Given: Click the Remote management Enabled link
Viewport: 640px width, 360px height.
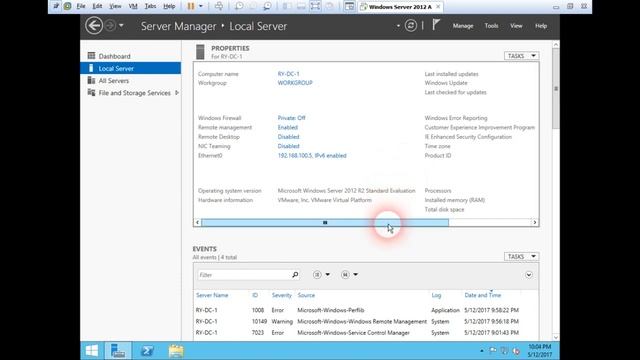Looking at the screenshot, I should tap(287, 127).
